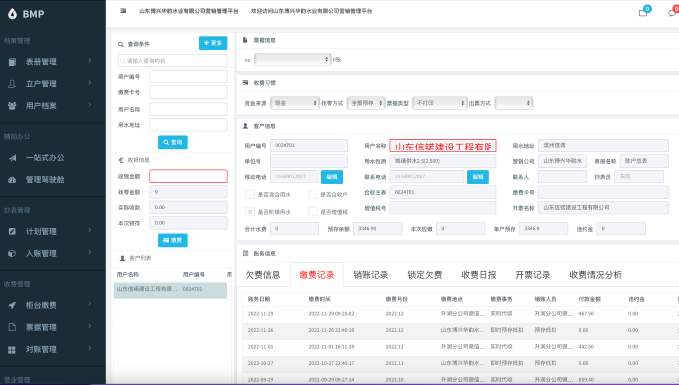679x385 pixels.
Task: Click the blue 查询 search button
Action: point(173,142)
